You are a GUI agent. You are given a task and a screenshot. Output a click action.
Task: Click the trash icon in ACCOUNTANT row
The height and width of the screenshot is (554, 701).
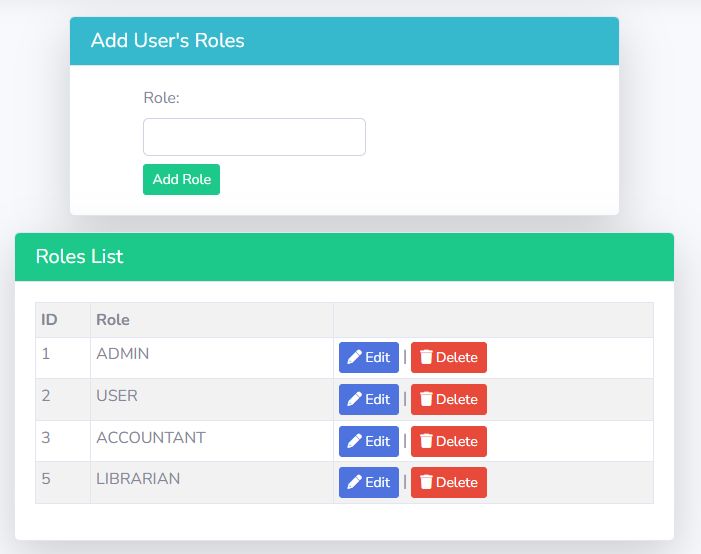(426, 442)
